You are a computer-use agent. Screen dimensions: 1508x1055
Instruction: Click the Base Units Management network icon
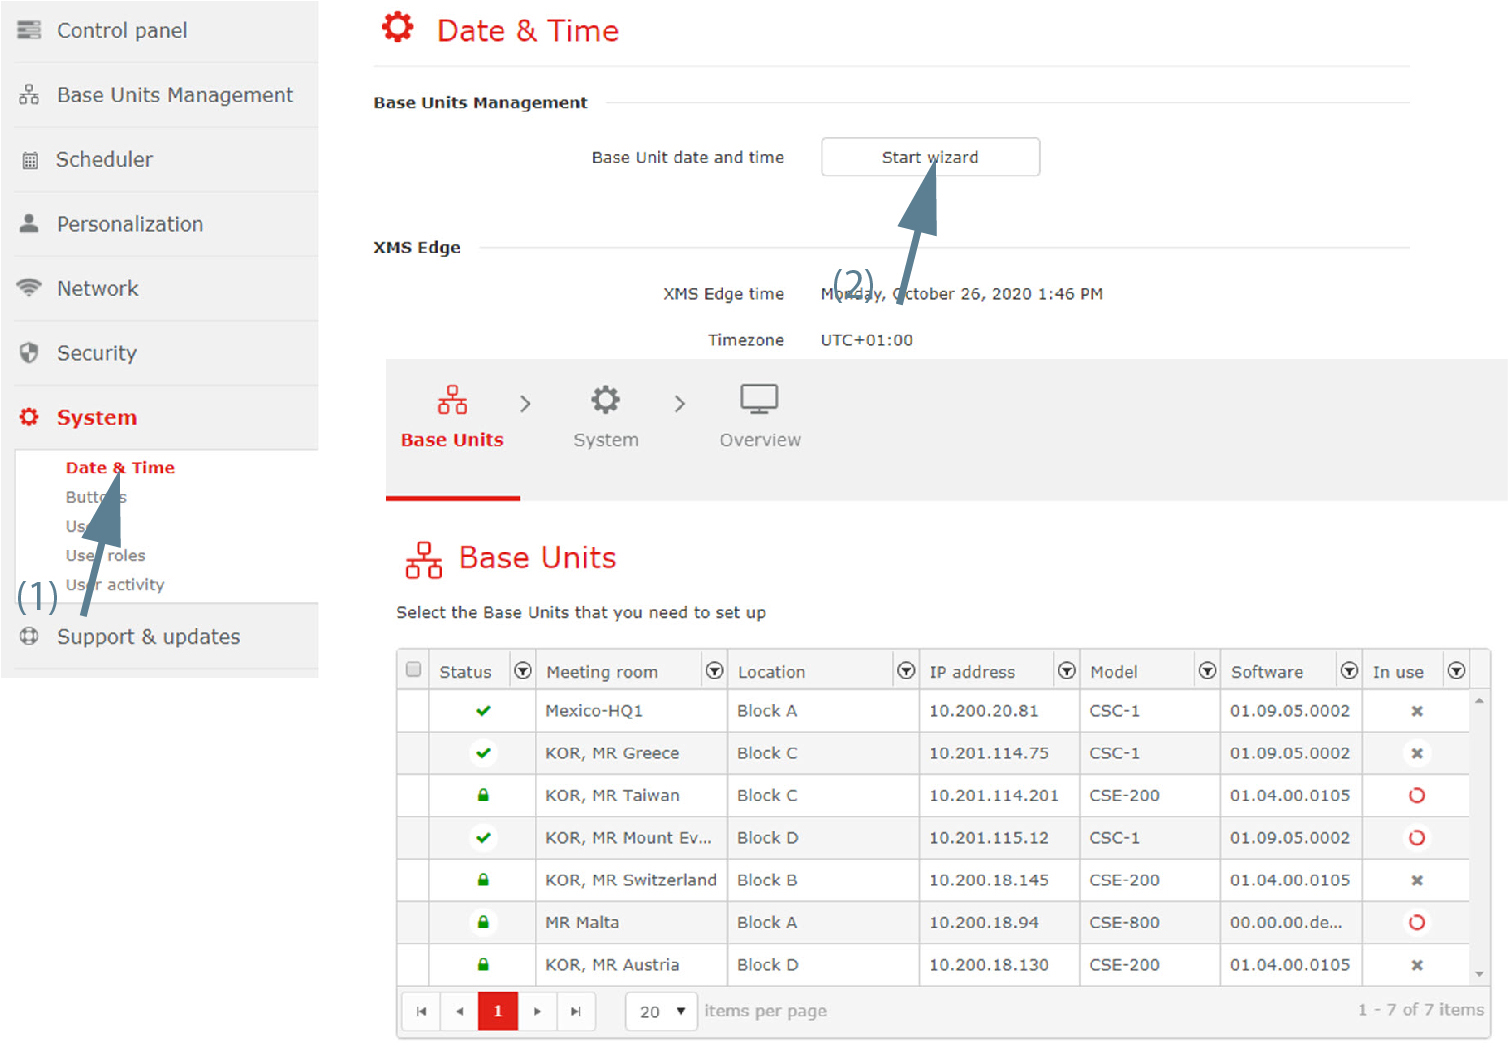pos(29,95)
